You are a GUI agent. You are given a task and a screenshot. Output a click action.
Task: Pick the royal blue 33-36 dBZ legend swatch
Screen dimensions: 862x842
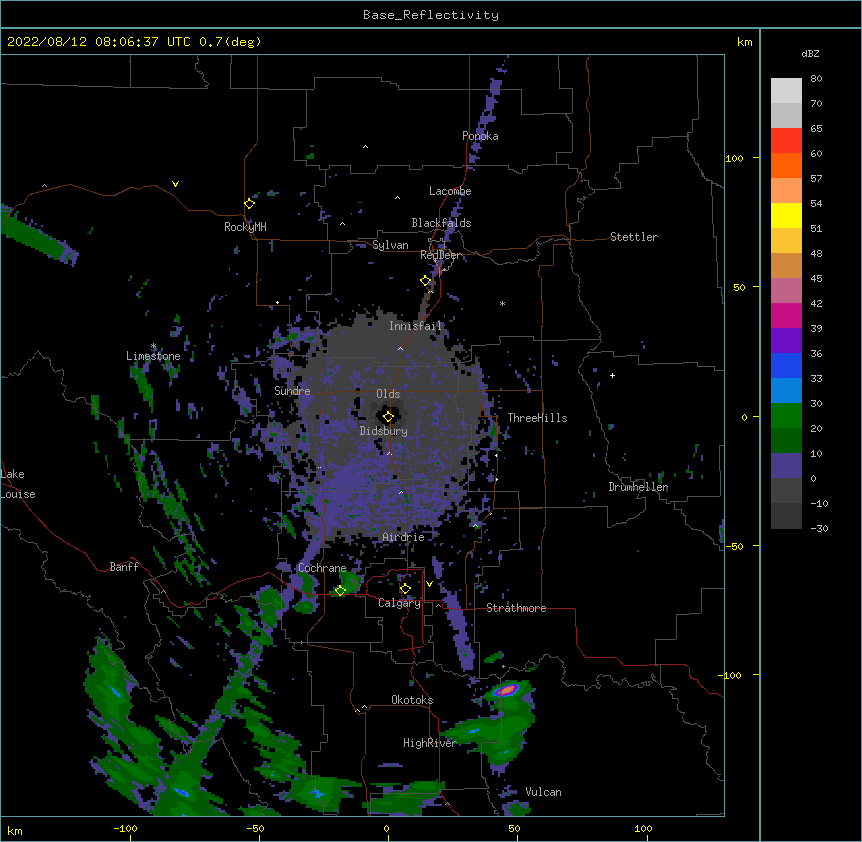coord(786,365)
